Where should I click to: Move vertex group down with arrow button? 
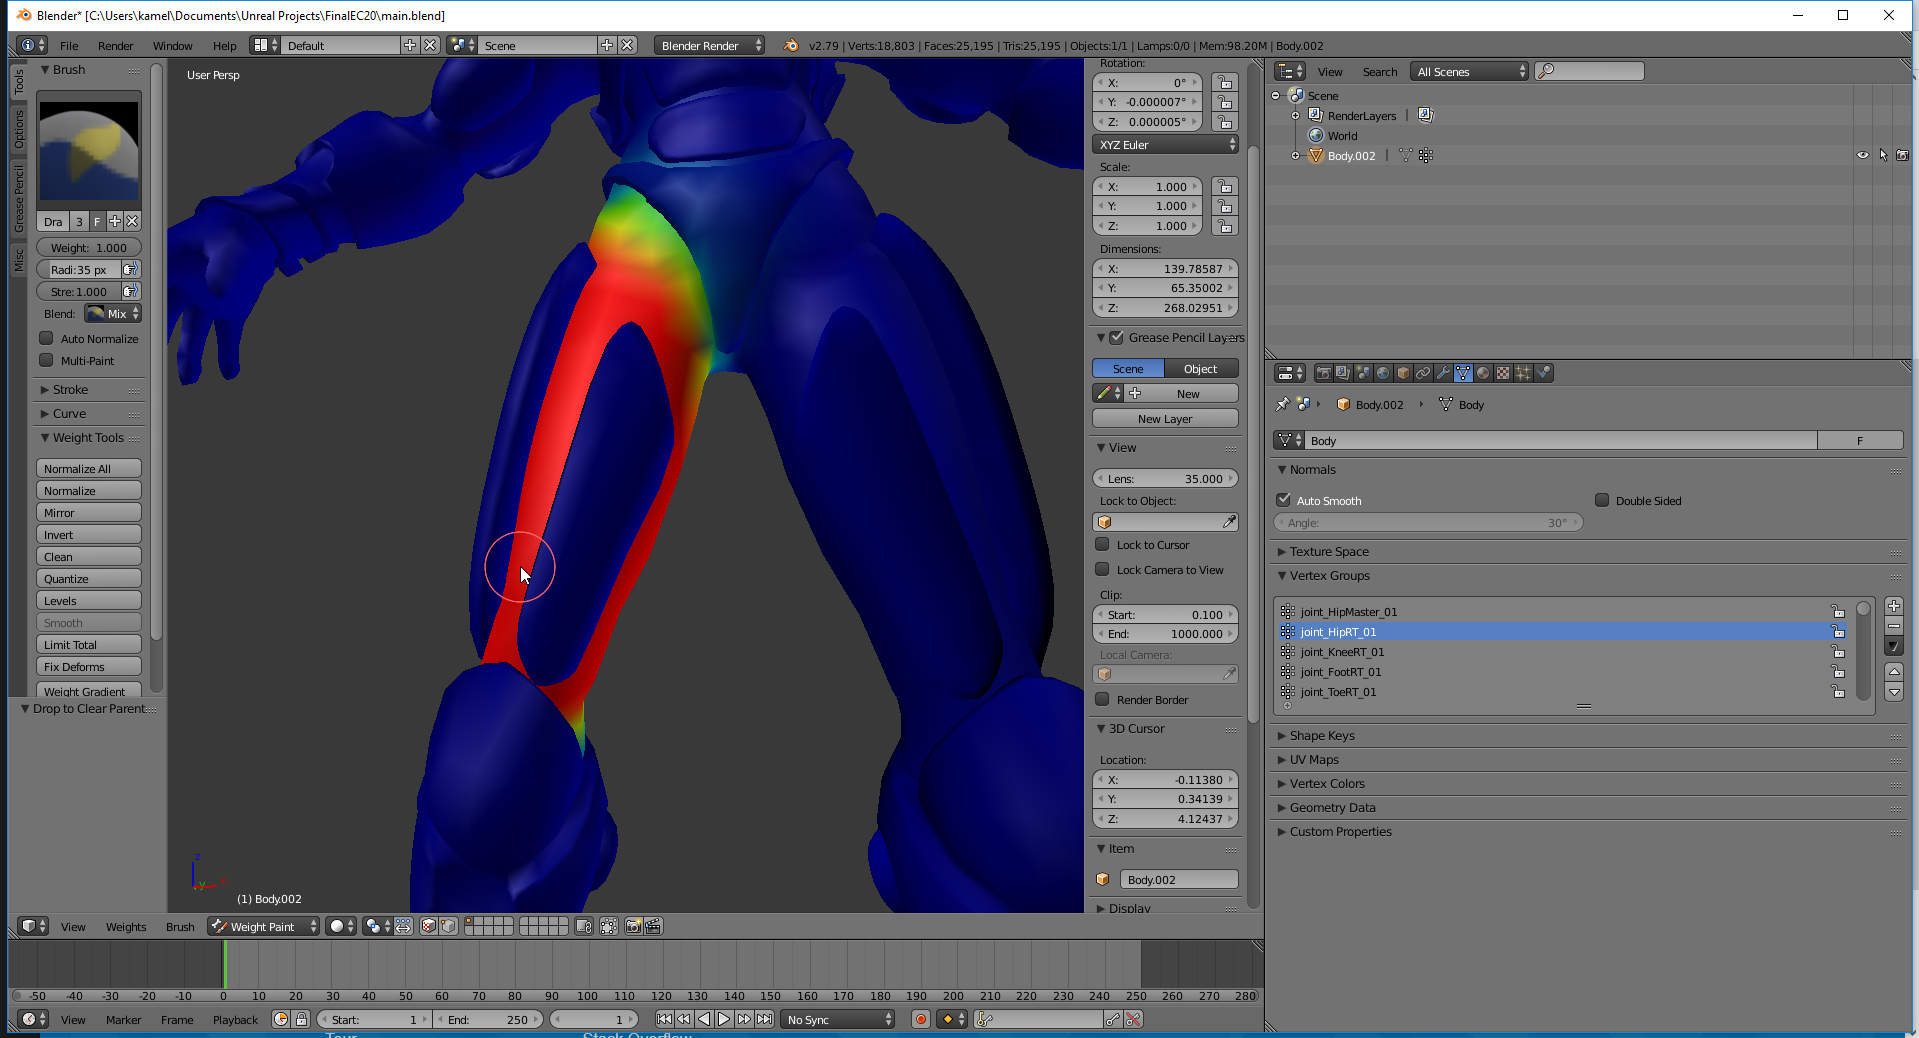[1893, 691]
